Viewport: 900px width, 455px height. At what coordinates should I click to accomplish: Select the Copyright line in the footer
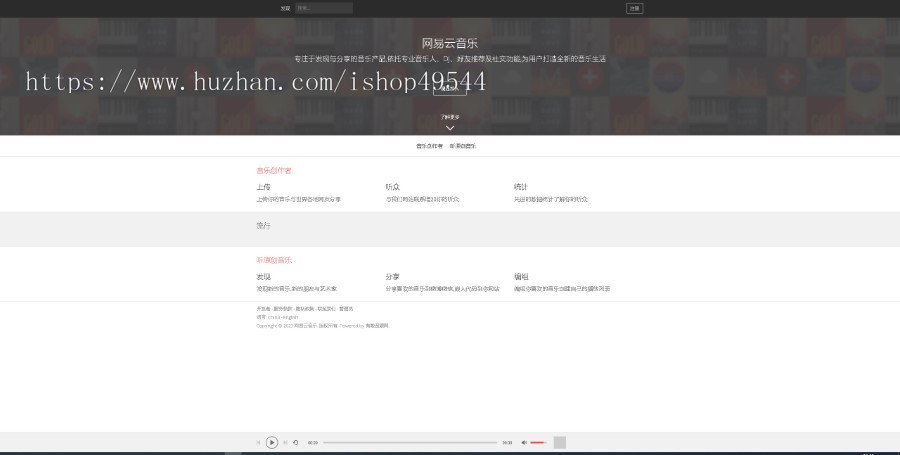click(322, 326)
